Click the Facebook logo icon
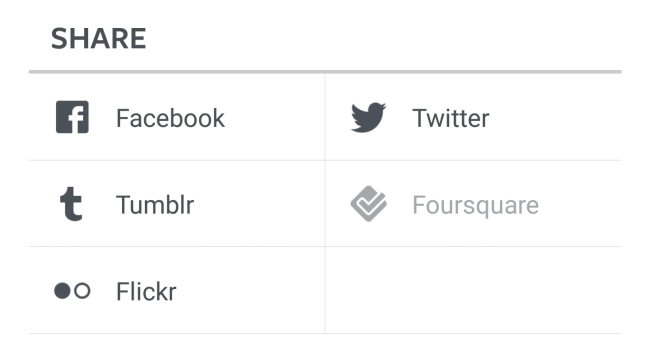Image resolution: width=650 pixels, height=364 pixels. [72, 117]
